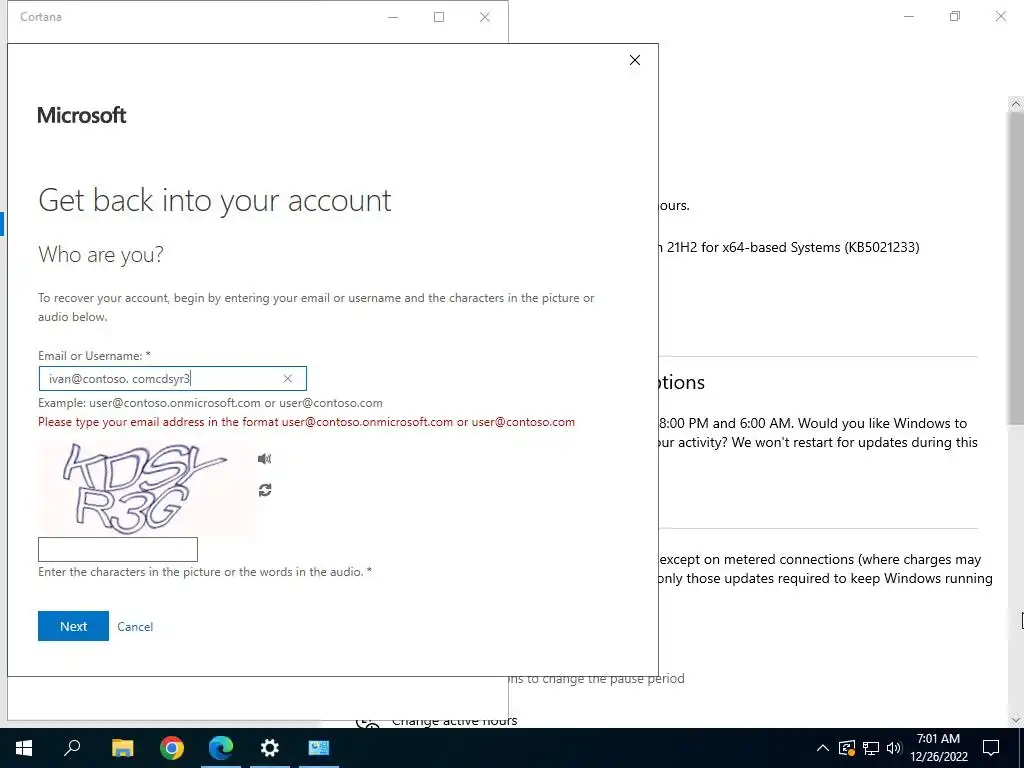Click the red email format error message

(x=306, y=422)
